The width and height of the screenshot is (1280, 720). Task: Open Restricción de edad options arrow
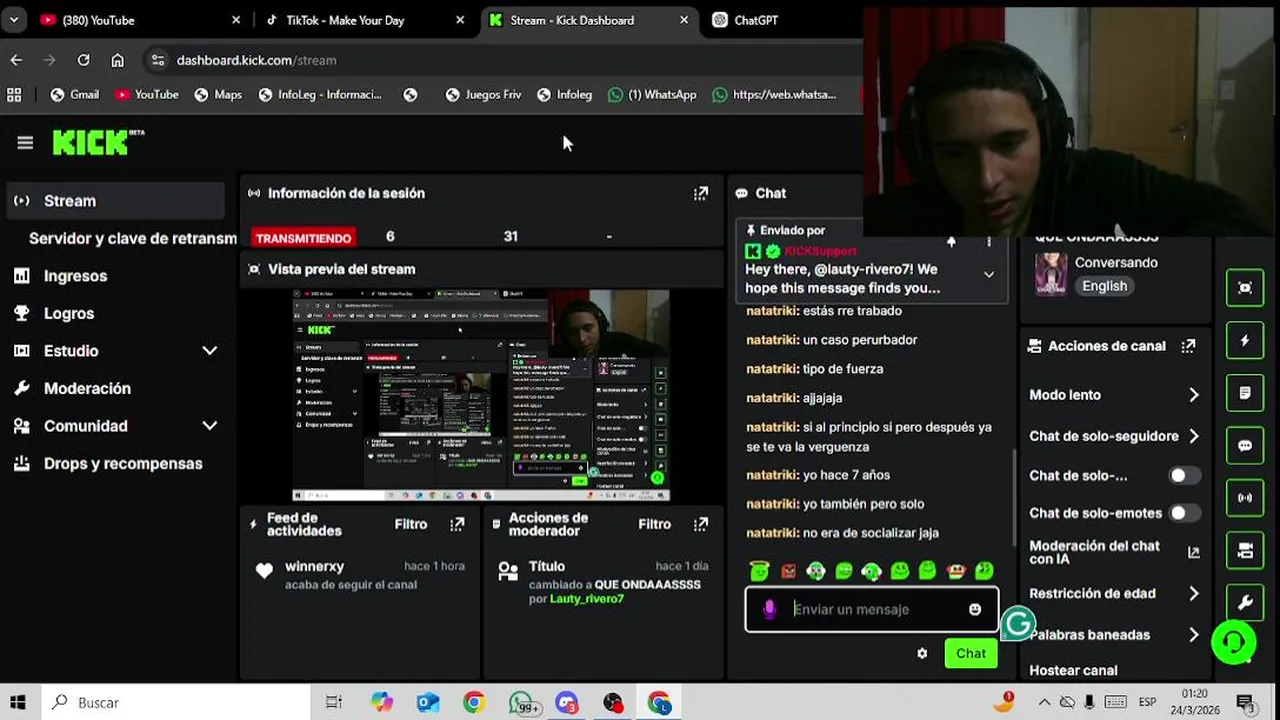[x=1193, y=594]
